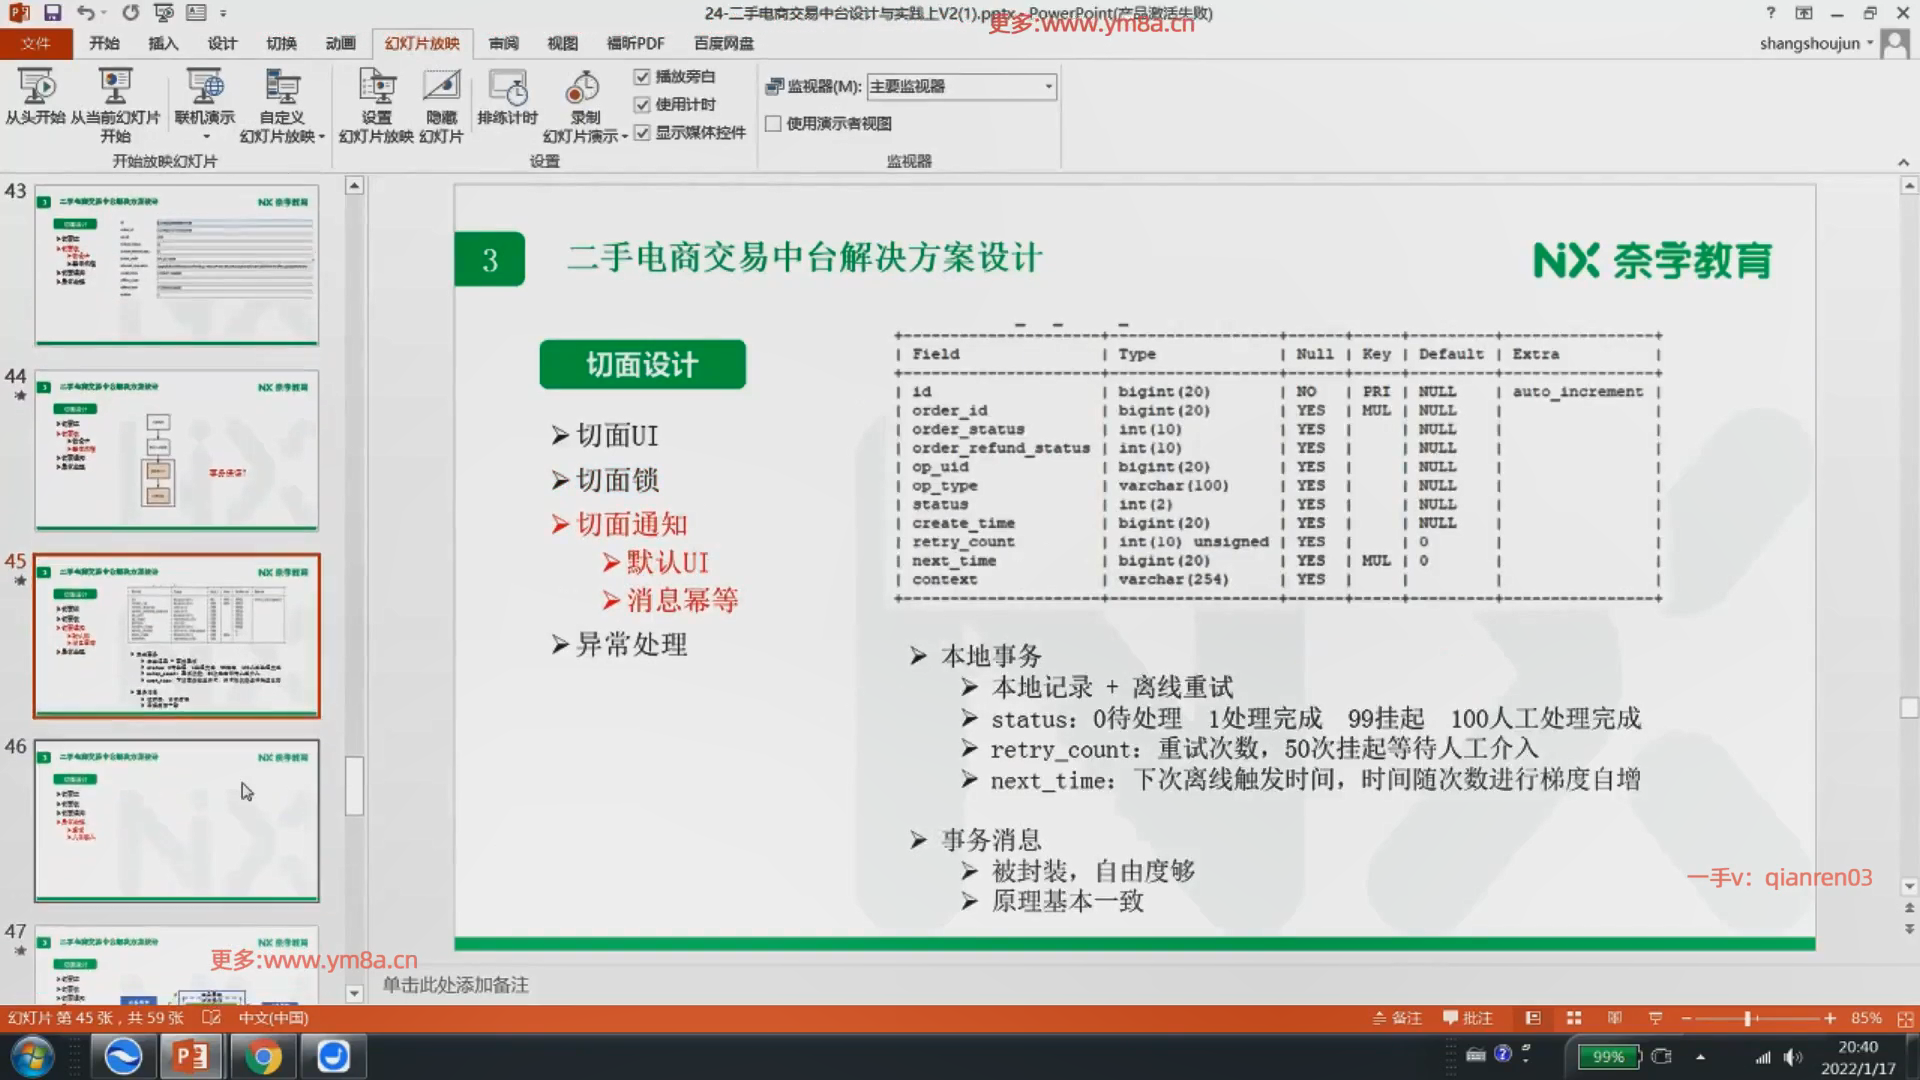
Task: Toggle the 使用计时 checkbox
Action: tap(642, 105)
